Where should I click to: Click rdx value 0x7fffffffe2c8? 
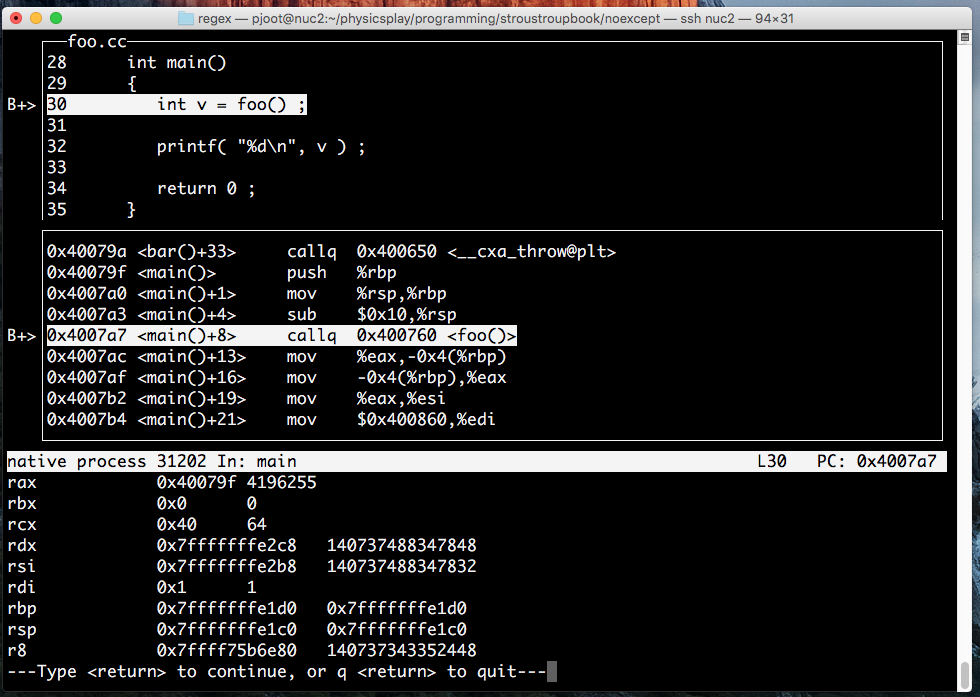[227, 546]
